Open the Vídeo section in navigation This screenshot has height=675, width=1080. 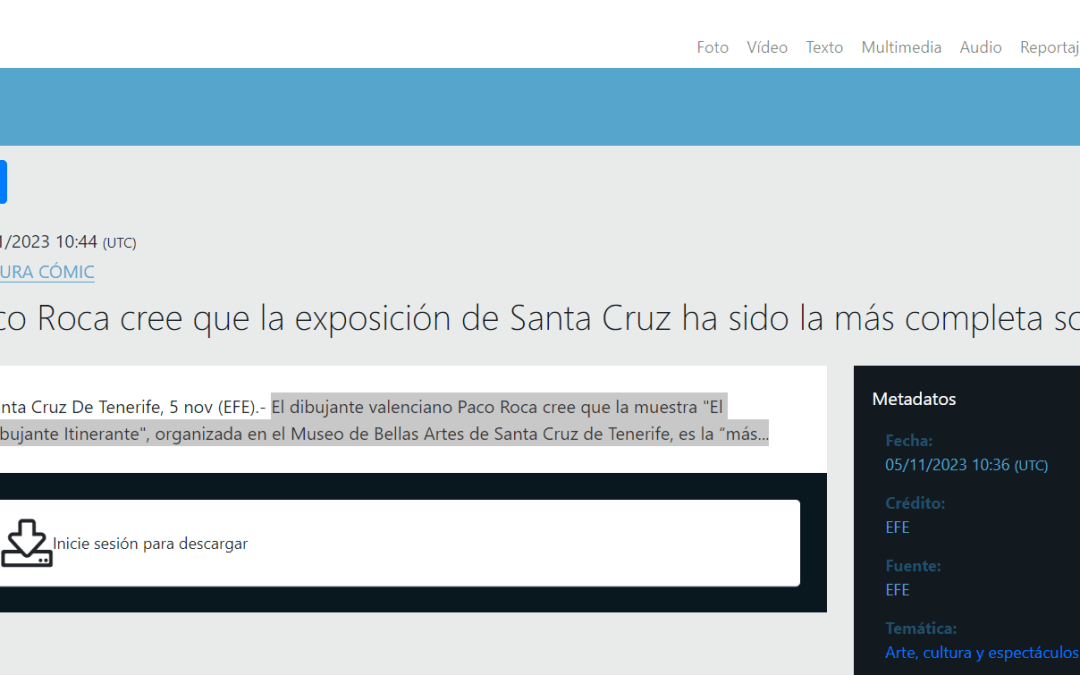[767, 48]
